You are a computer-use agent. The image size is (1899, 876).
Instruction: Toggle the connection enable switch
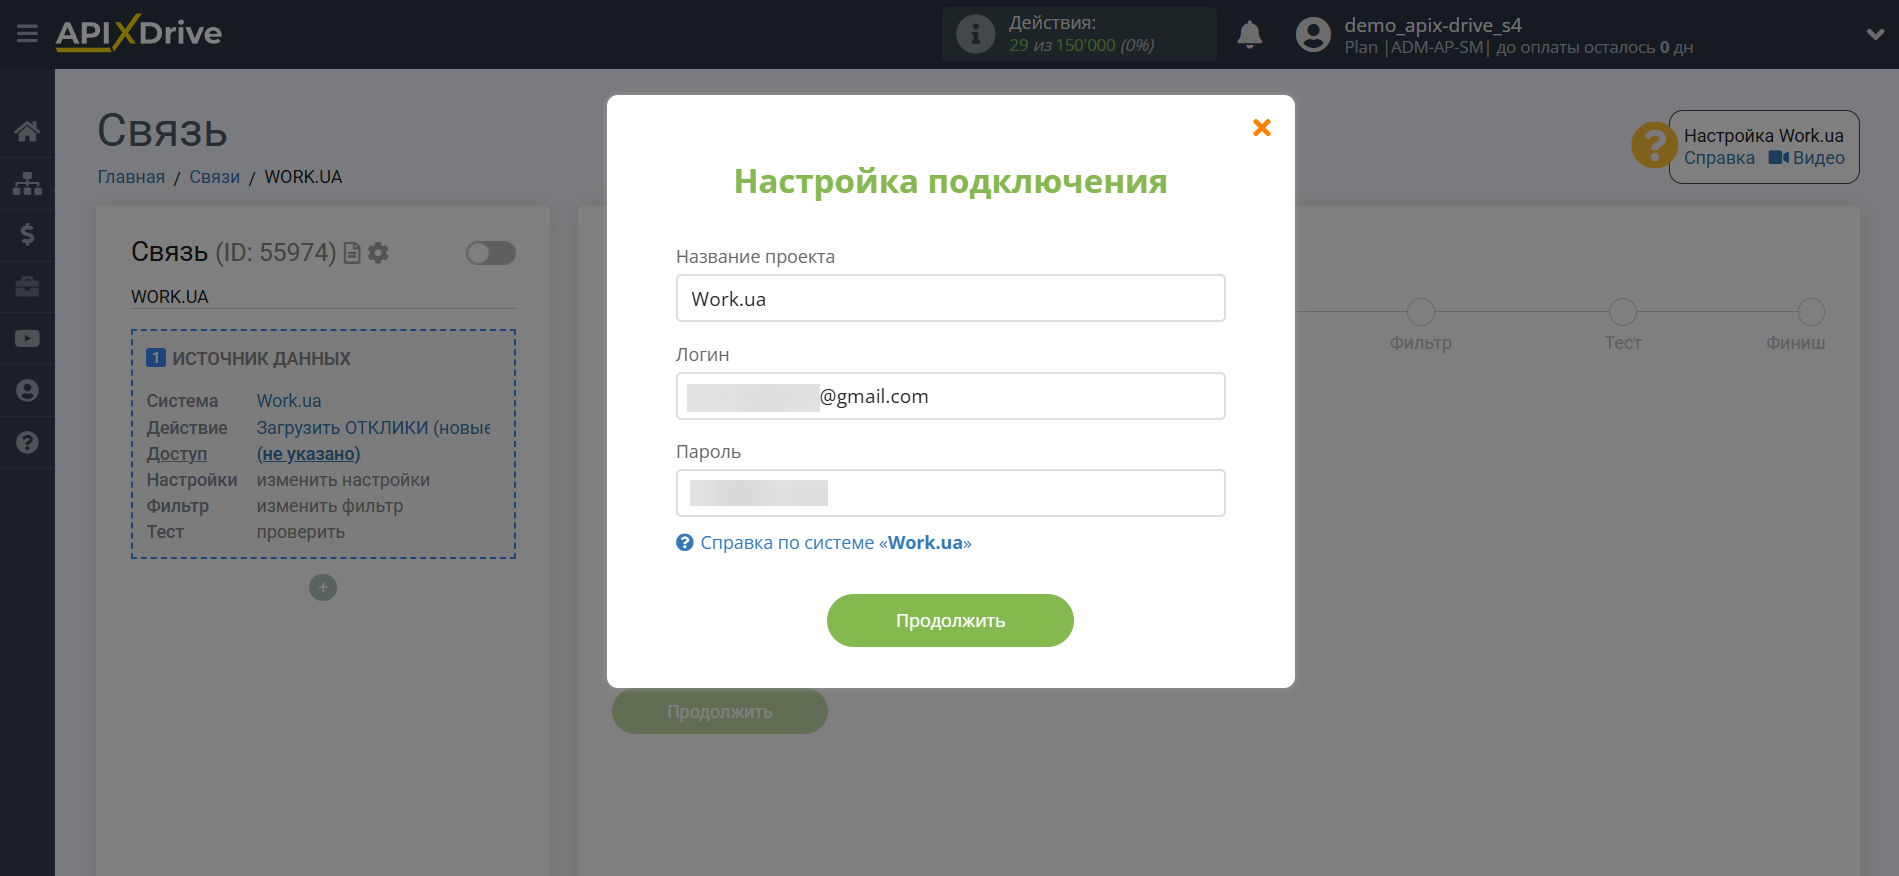[x=490, y=253]
